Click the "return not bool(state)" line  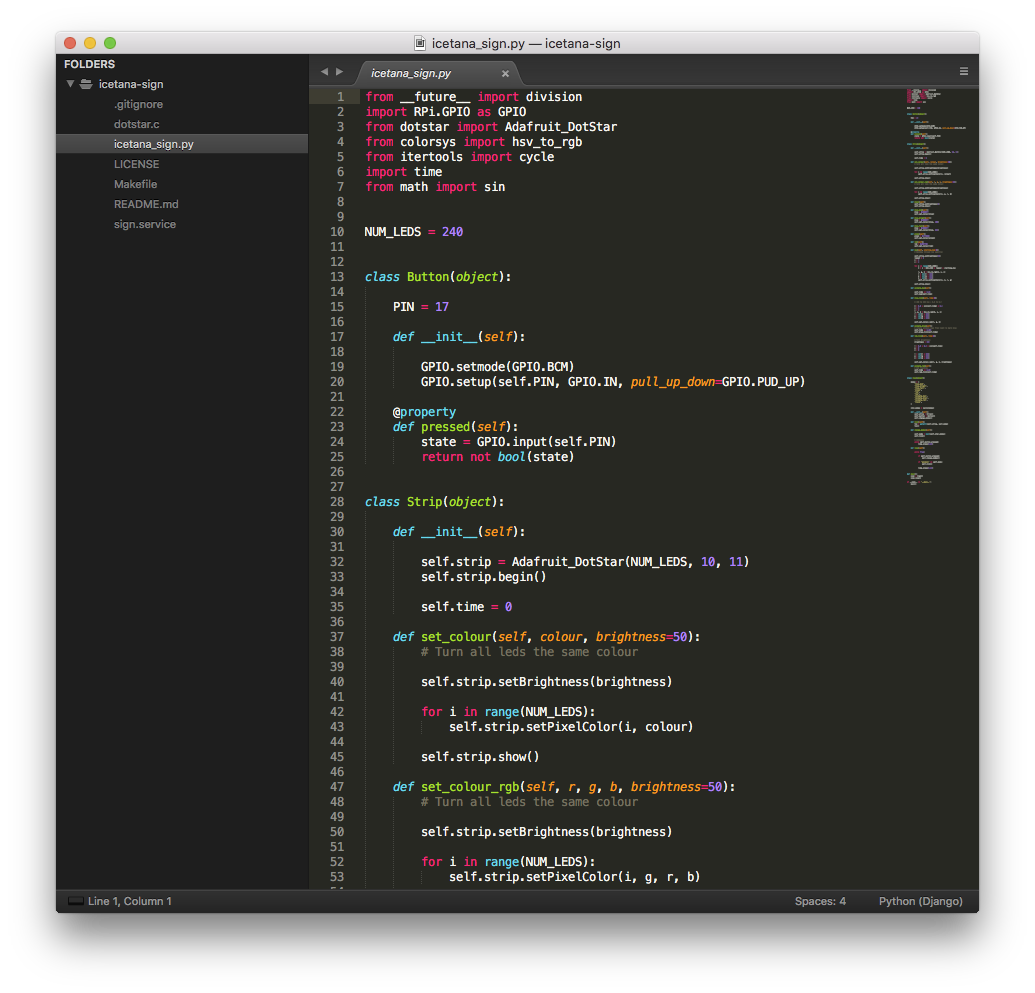coord(498,457)
